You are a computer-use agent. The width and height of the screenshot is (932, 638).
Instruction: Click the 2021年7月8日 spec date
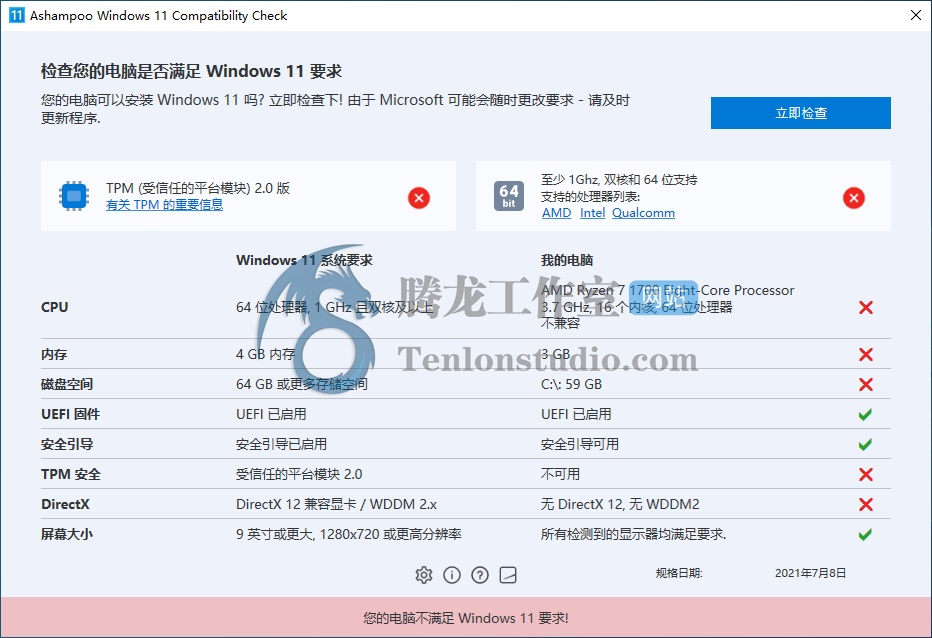pyautogui.click(x=810, y=573)
